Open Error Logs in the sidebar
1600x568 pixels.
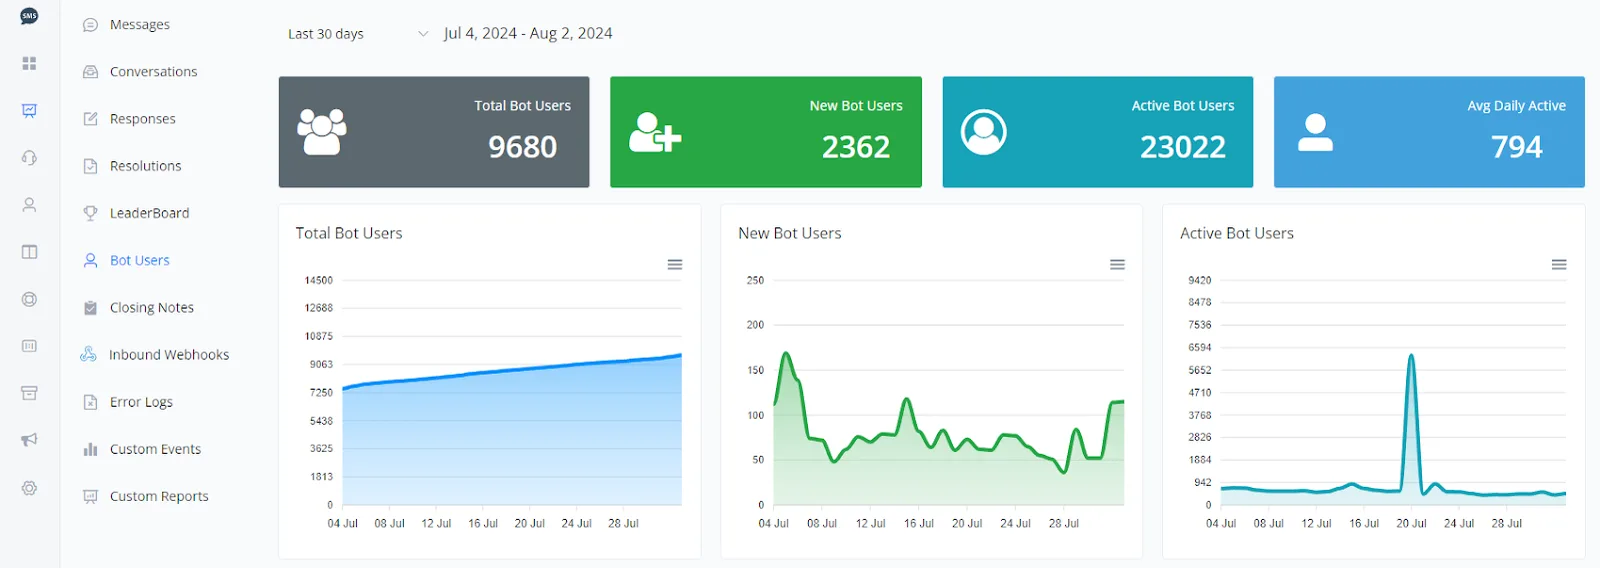(141, 402)
